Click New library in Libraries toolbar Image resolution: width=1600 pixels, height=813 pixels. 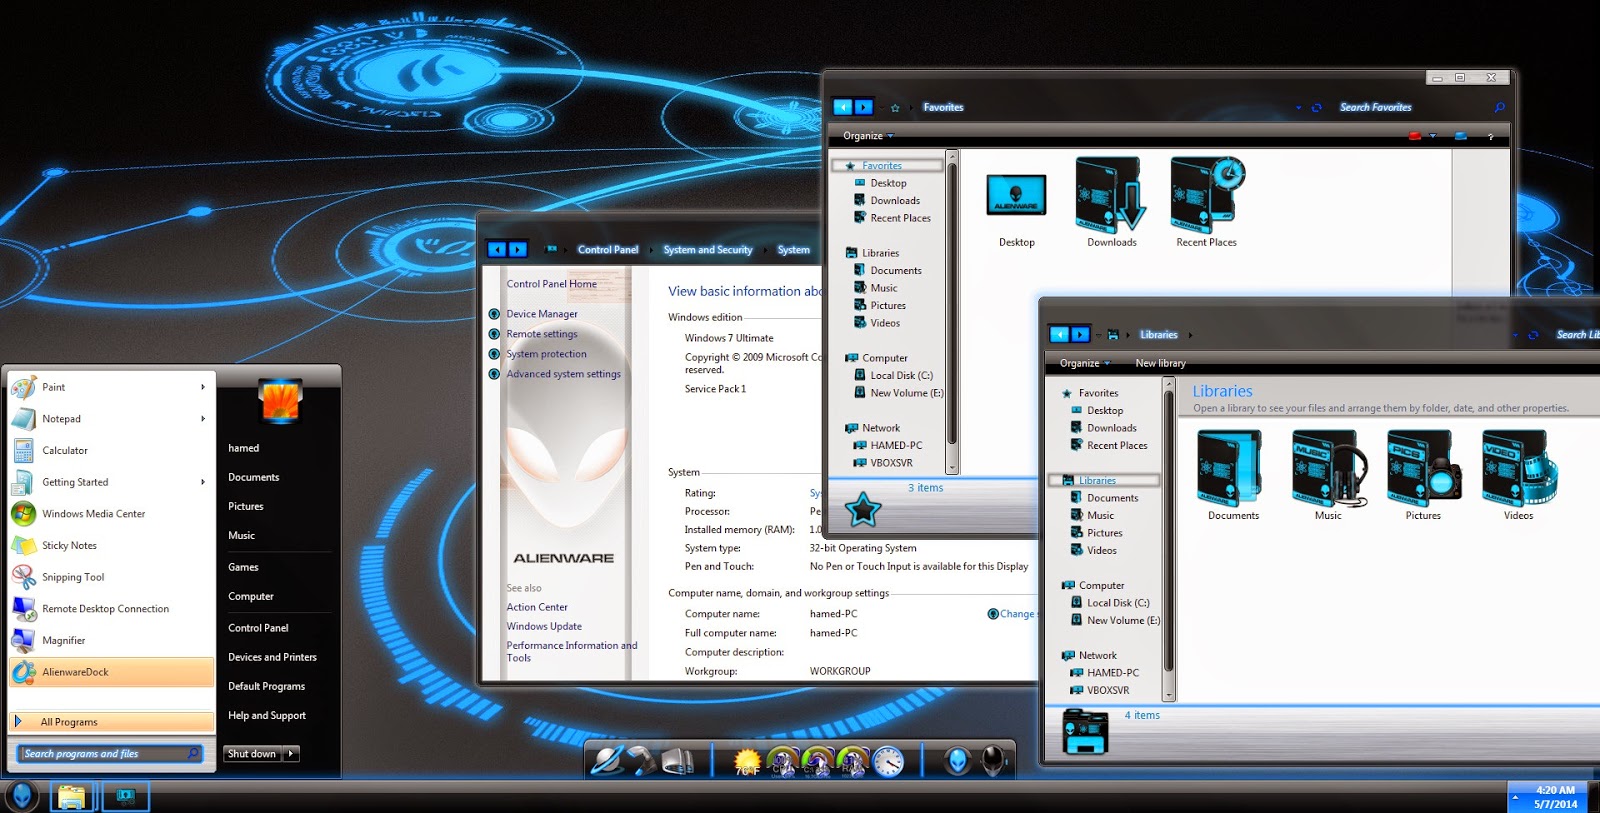point(1160,363)
